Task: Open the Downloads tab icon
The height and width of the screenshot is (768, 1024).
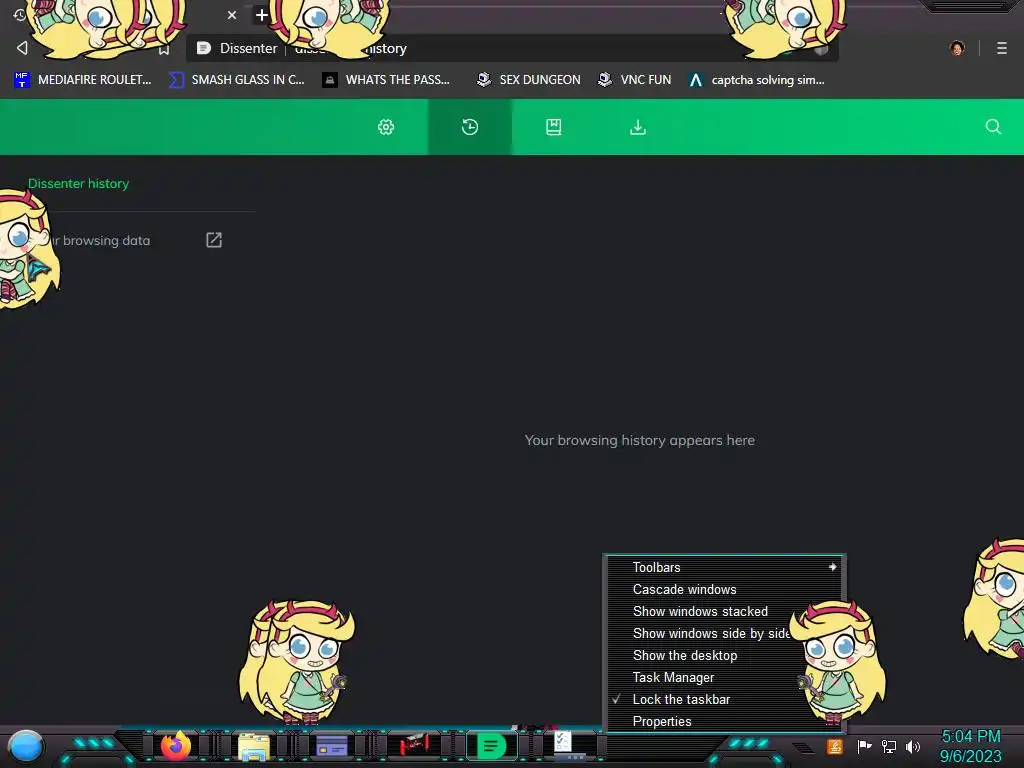Action: tap(637, 127)
